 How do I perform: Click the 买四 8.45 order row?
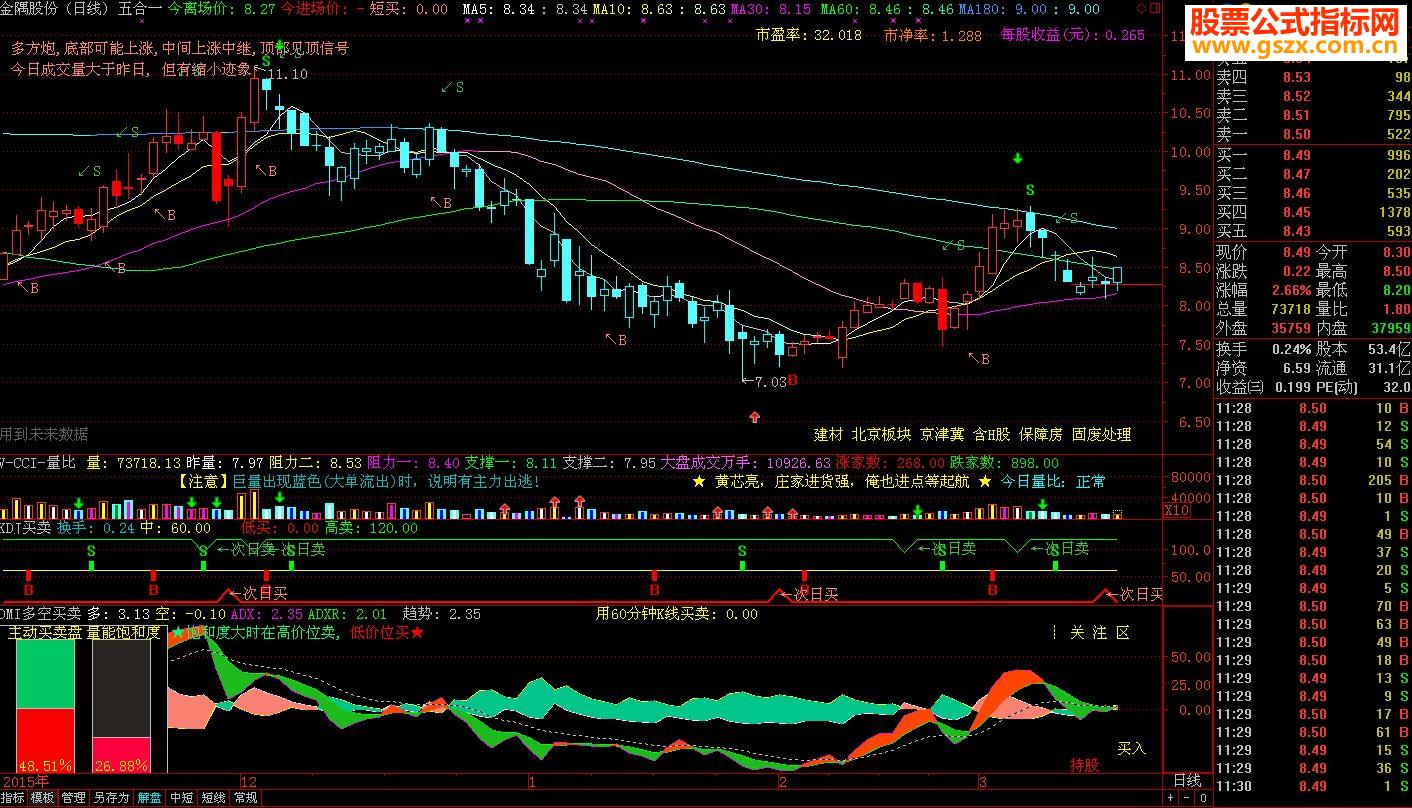[x=1312, y=212]
